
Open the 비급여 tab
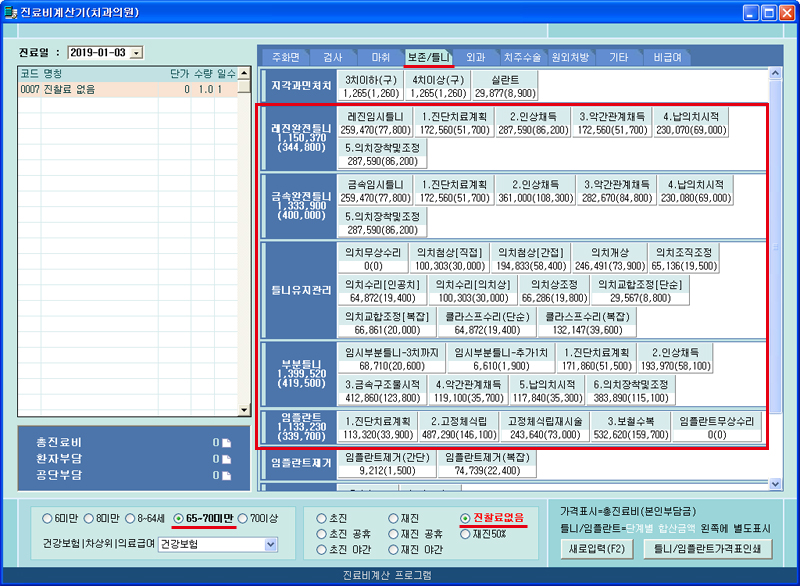[x=669, y=57]
